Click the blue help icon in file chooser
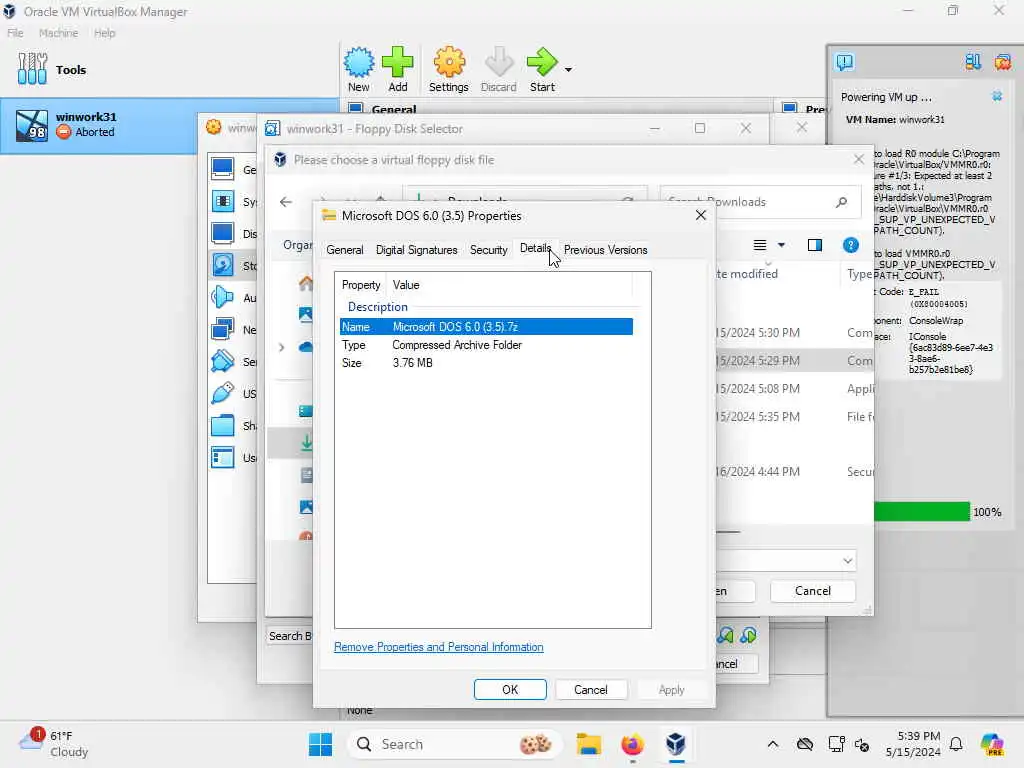The image size is (1024, 768). pyautogui.click(x=850, y=246)
